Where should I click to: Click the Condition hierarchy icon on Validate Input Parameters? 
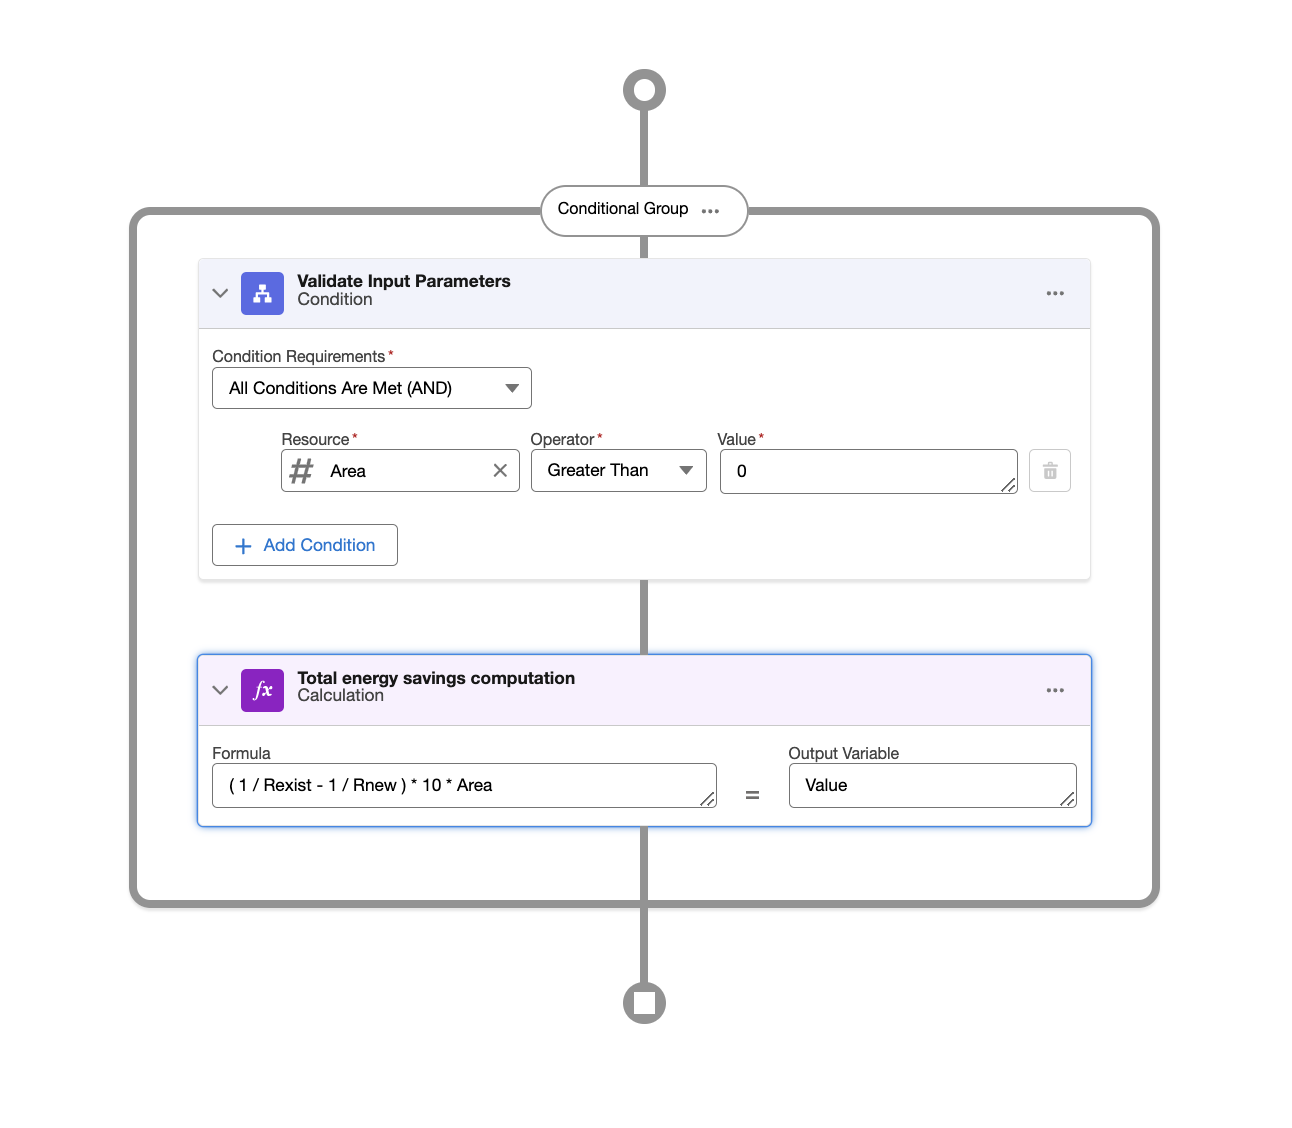point(262,293)
